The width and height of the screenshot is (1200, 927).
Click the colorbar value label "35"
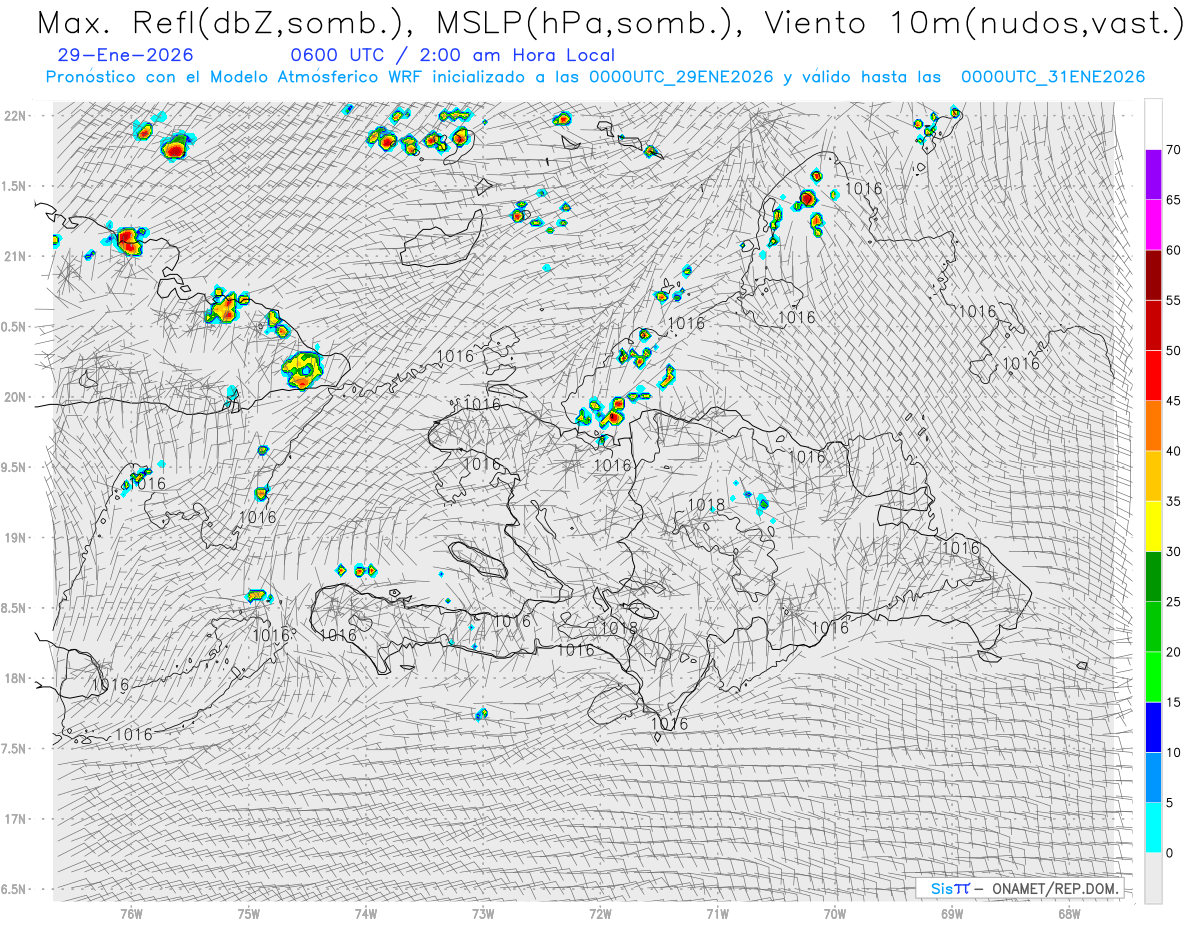pos(1174,501)
